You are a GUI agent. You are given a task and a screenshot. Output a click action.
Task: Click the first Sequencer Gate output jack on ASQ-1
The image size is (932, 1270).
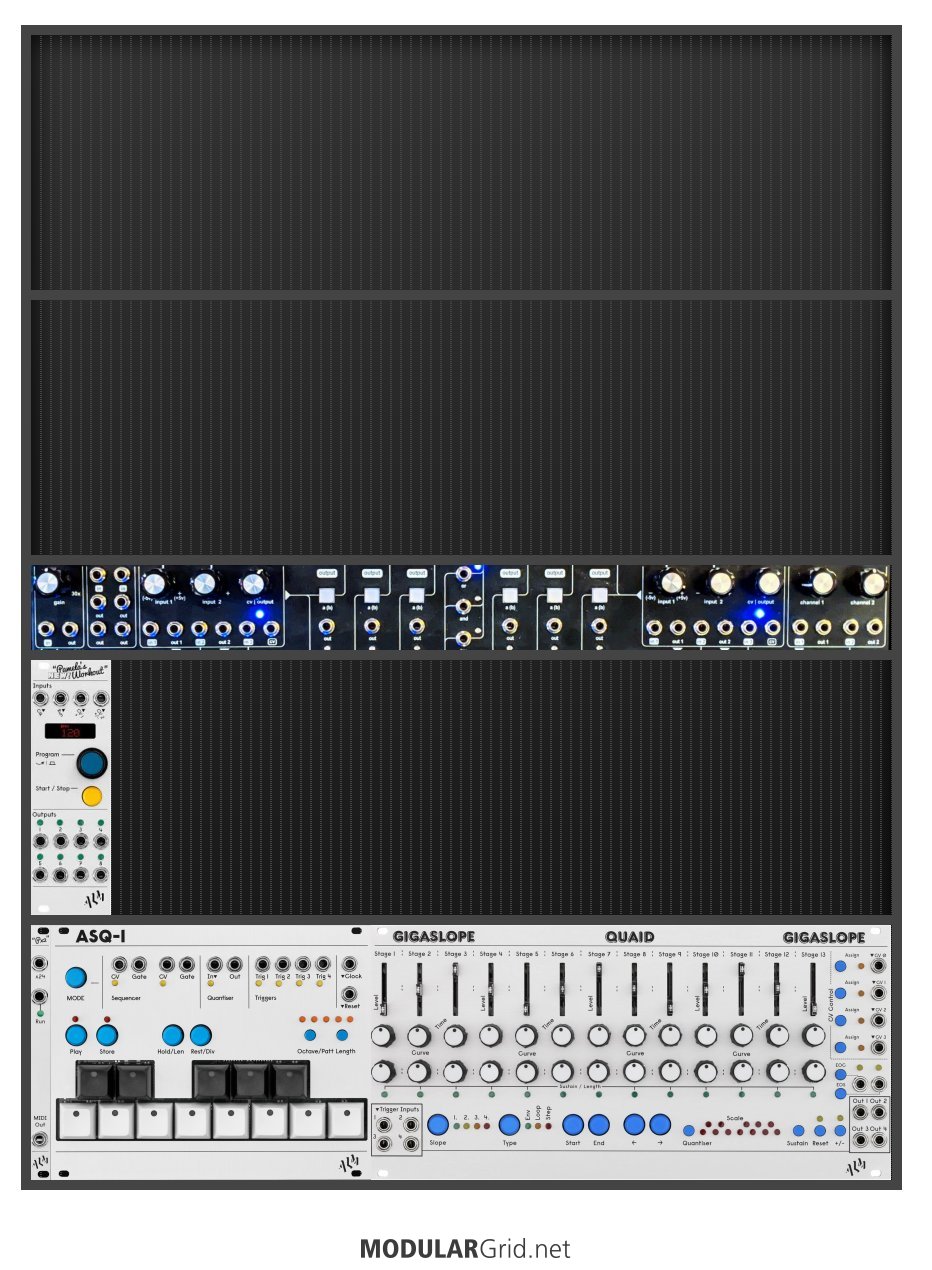tap(139, 964)
